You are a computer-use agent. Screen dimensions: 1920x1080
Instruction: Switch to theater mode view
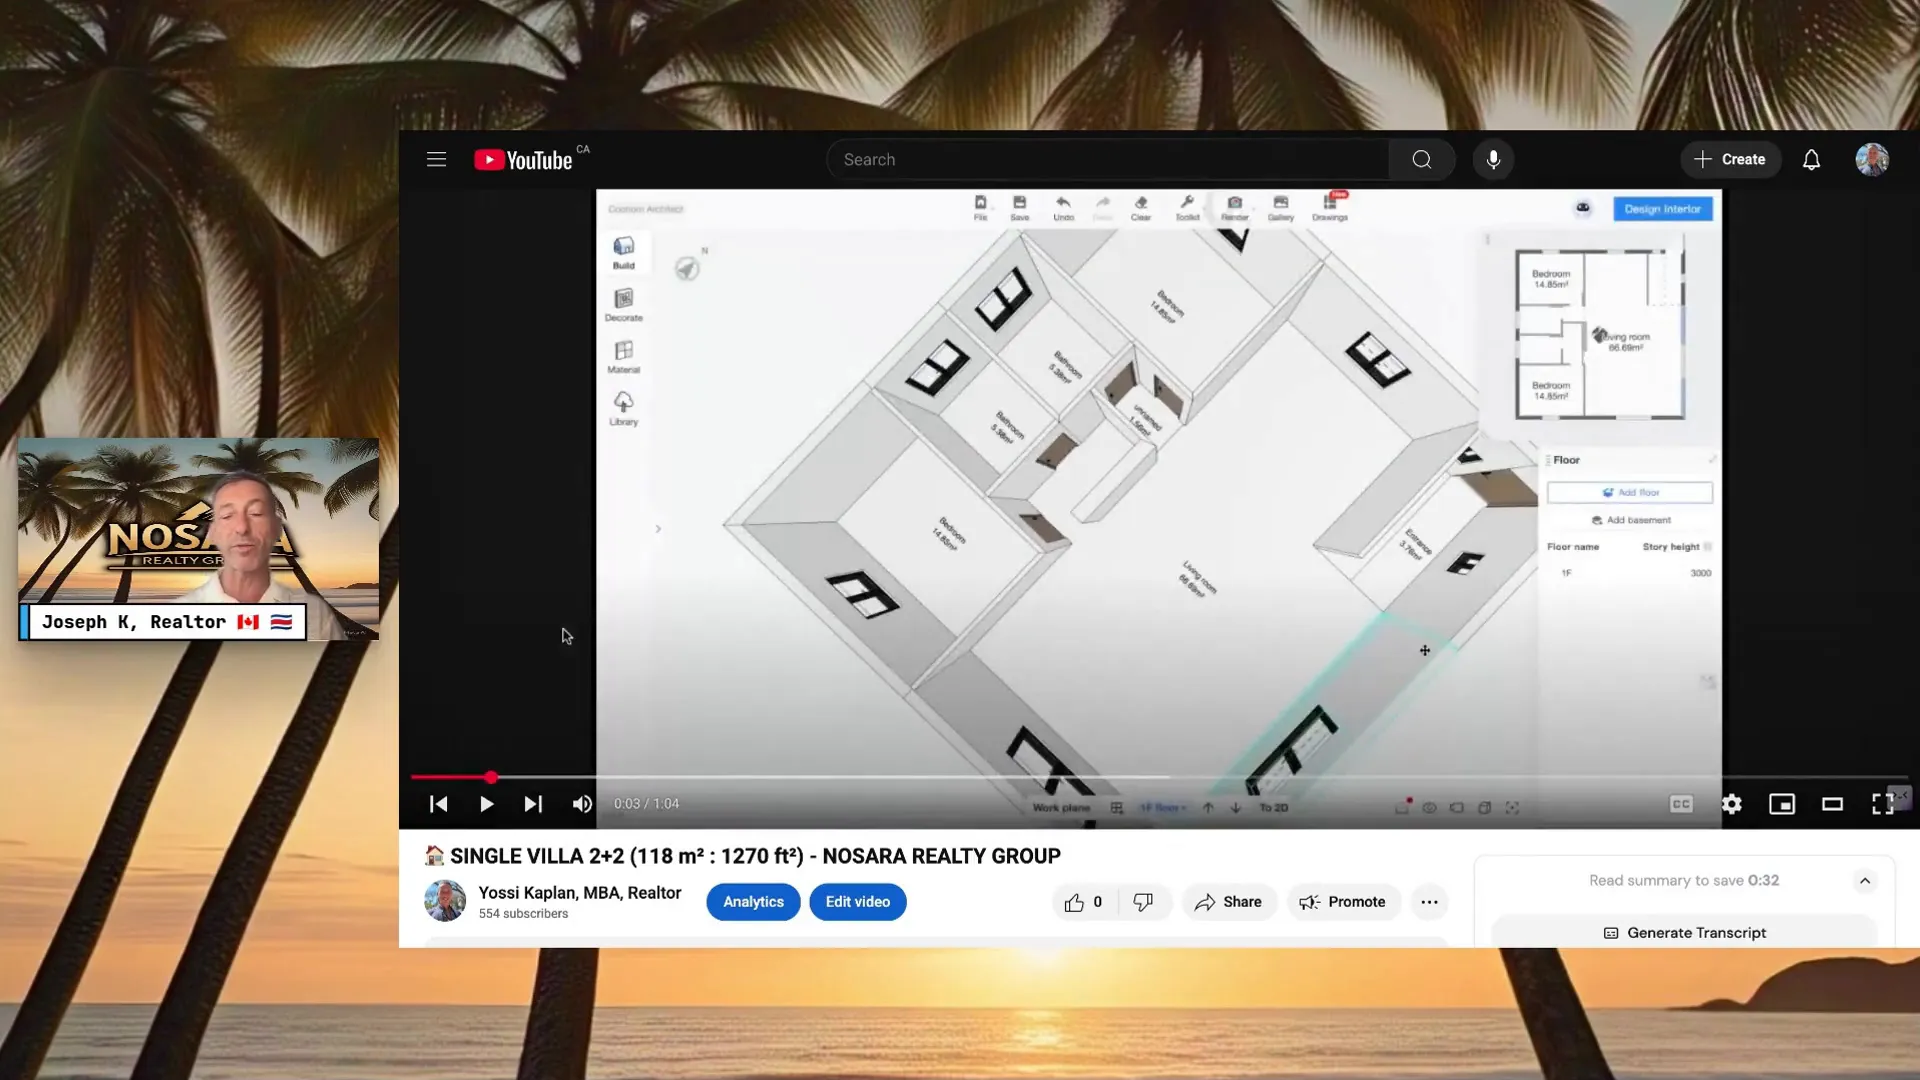click(x=1832, y=804)
